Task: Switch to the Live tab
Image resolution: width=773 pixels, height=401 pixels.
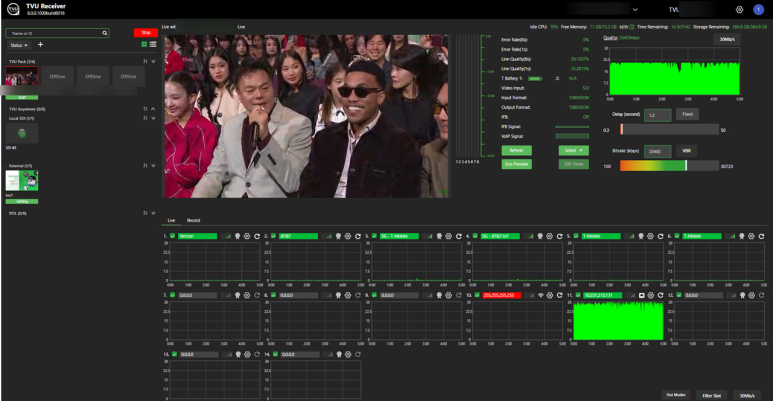Action: 171,220
